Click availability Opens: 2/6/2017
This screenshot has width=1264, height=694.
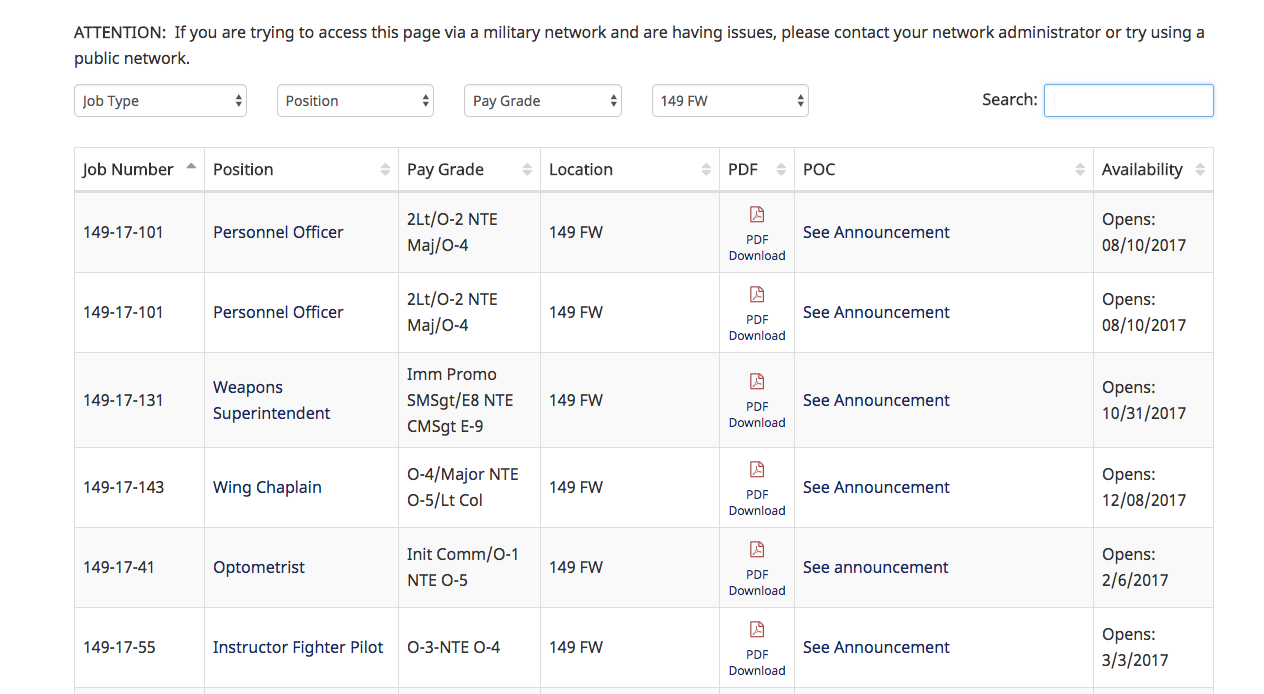tap(1153, 567)
